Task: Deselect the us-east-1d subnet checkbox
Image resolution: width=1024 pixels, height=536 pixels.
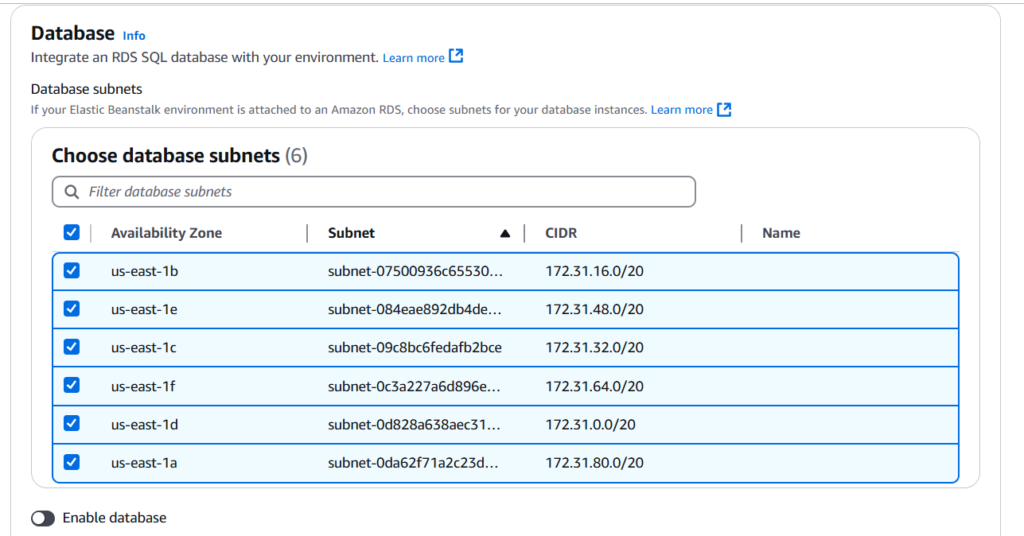Action: coord(71,424)
